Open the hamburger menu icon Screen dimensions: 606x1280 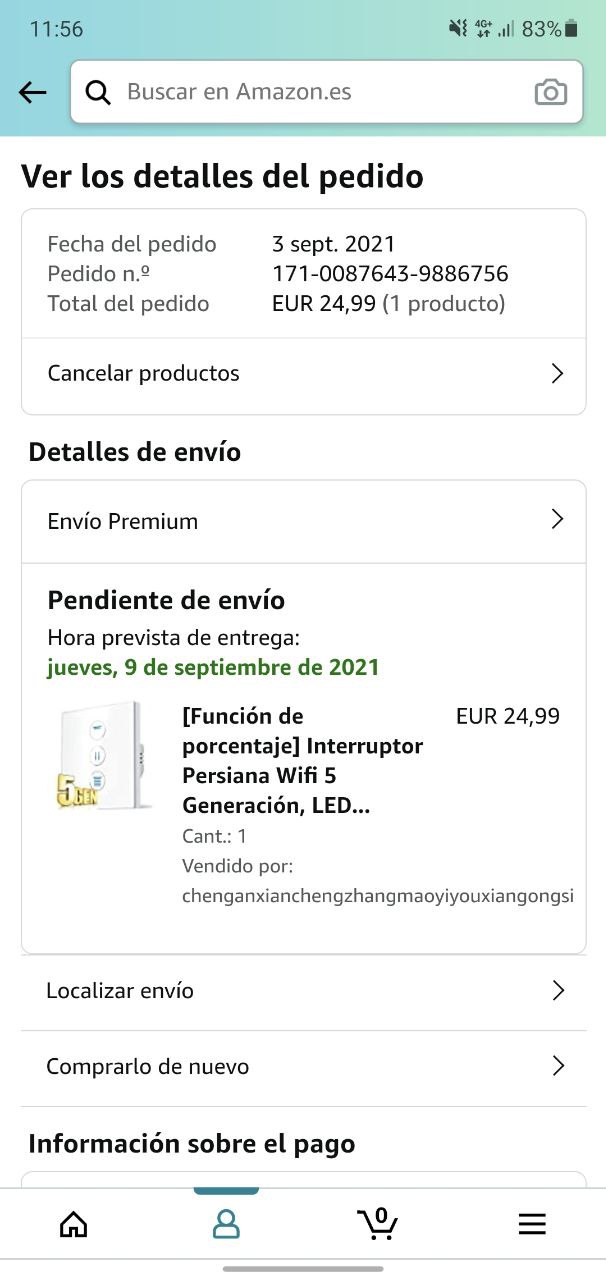point(531,1224)
